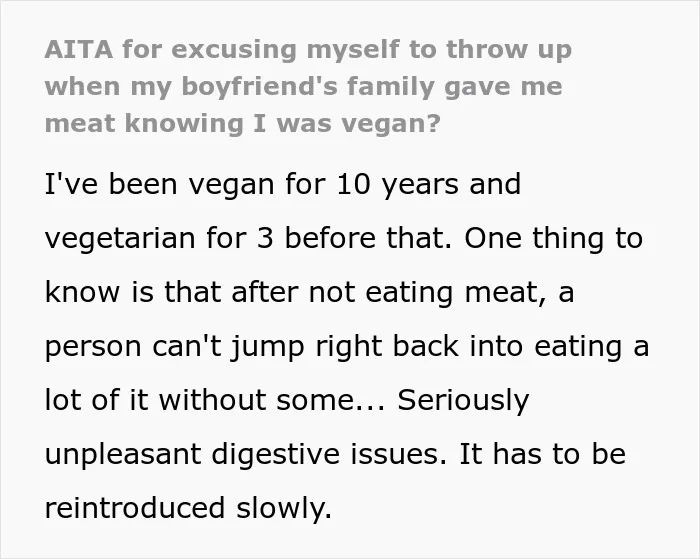Click the 'AITA' word in the title

(x=79, y=49)
